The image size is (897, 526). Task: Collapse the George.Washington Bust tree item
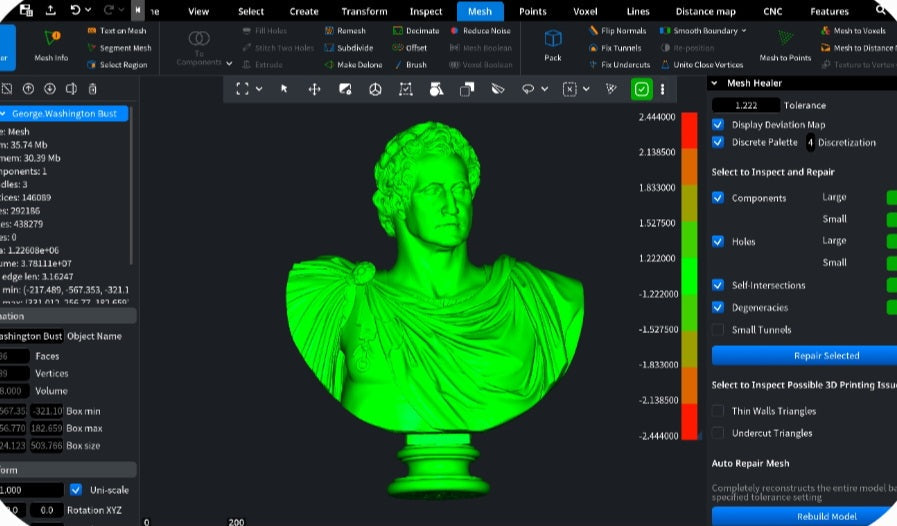coord(3,114)
